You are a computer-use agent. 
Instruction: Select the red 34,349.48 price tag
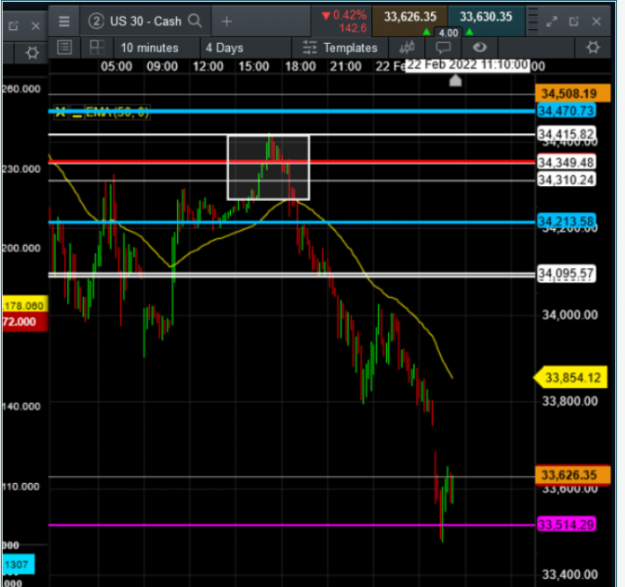point(566,162)
